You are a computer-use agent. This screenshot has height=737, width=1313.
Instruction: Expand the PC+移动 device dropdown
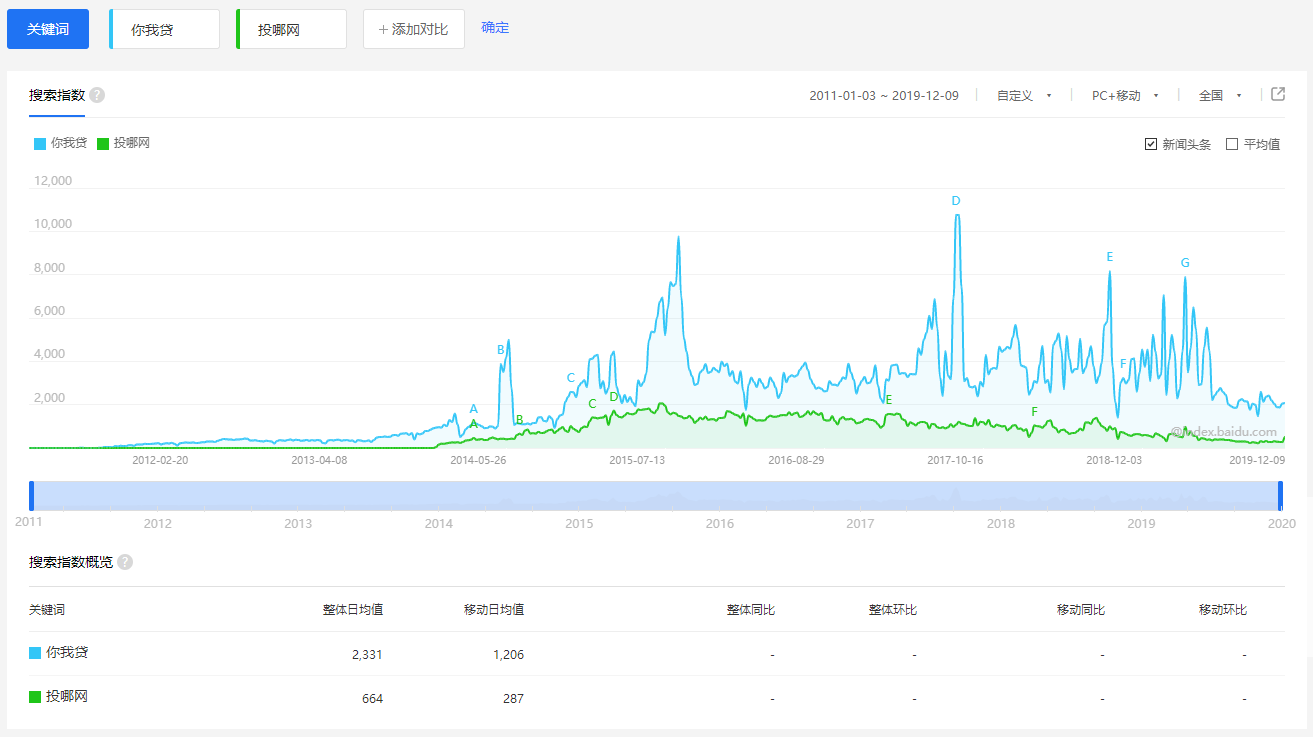pos(1125,96)
